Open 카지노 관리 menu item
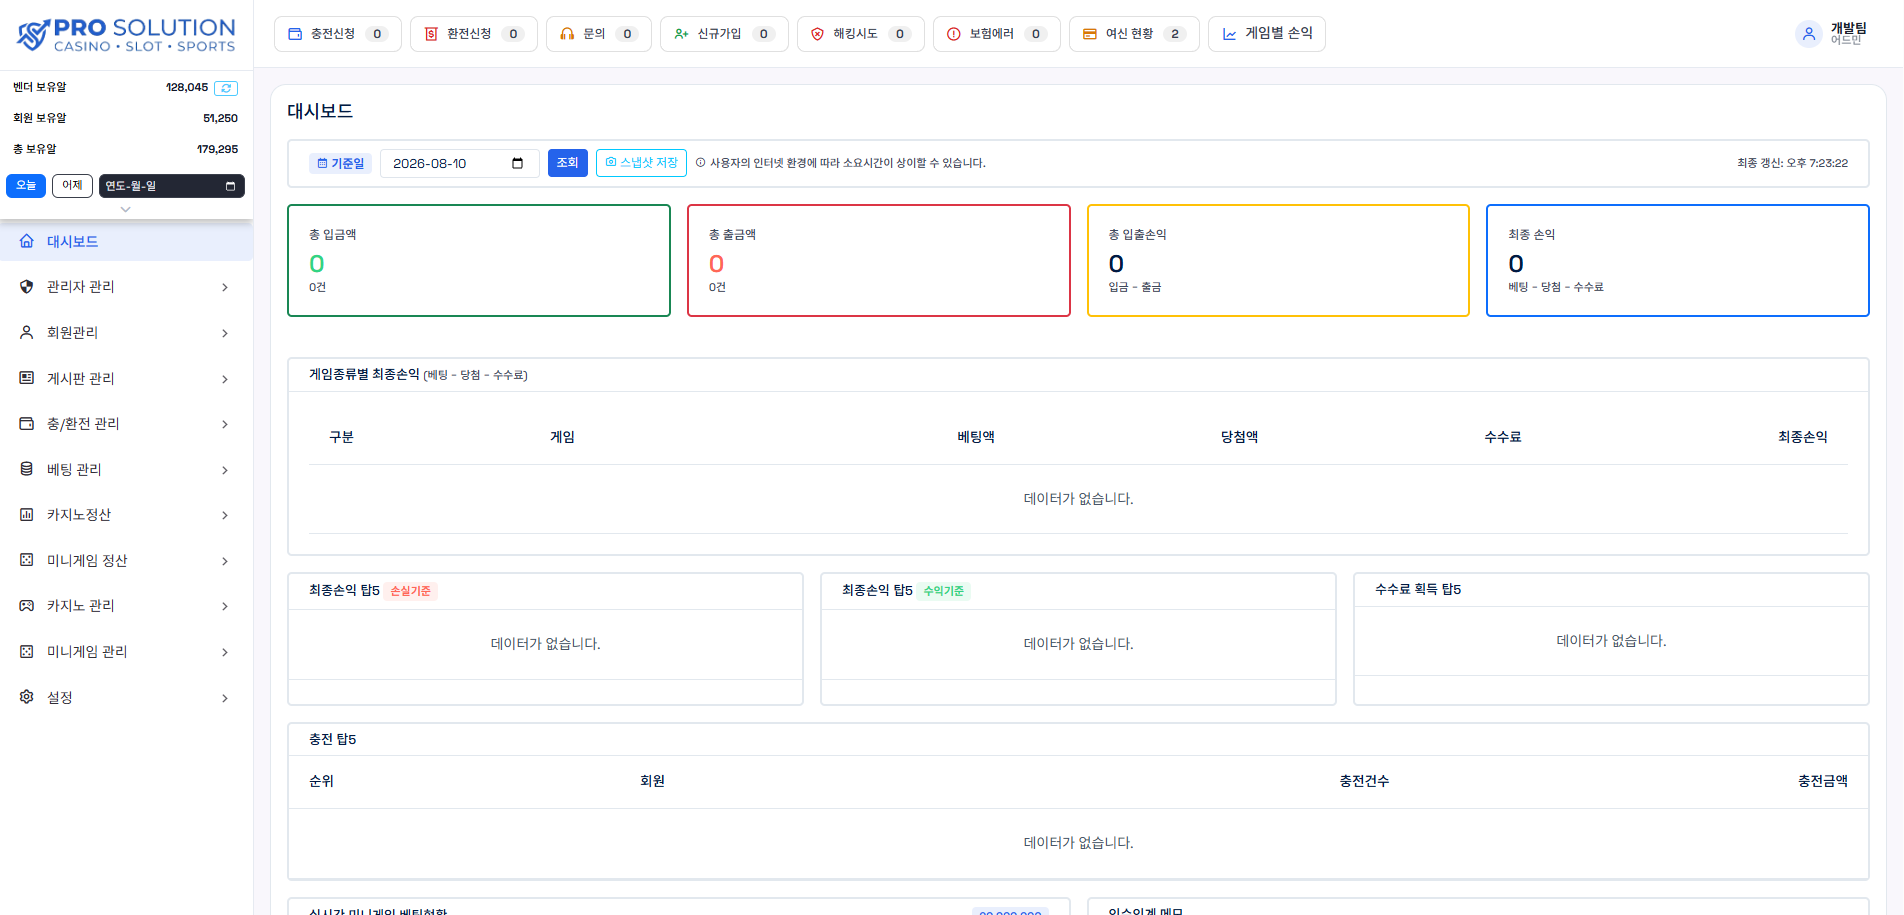Screen dimensions: 1904x915 coord(126,606)
